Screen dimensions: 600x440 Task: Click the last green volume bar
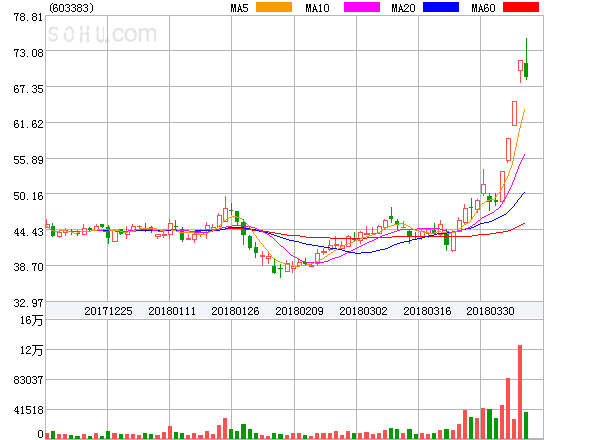526,425
